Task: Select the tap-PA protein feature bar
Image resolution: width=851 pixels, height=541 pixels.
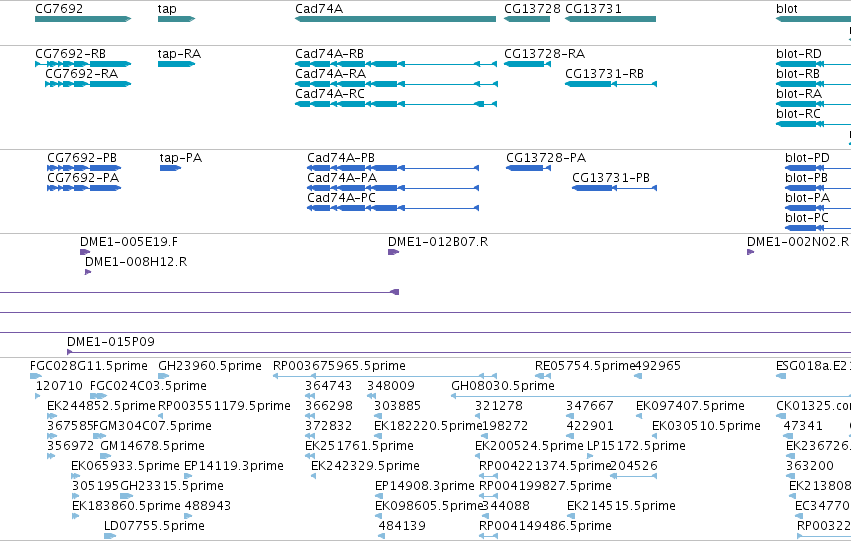Action: (x=170, y=168)
